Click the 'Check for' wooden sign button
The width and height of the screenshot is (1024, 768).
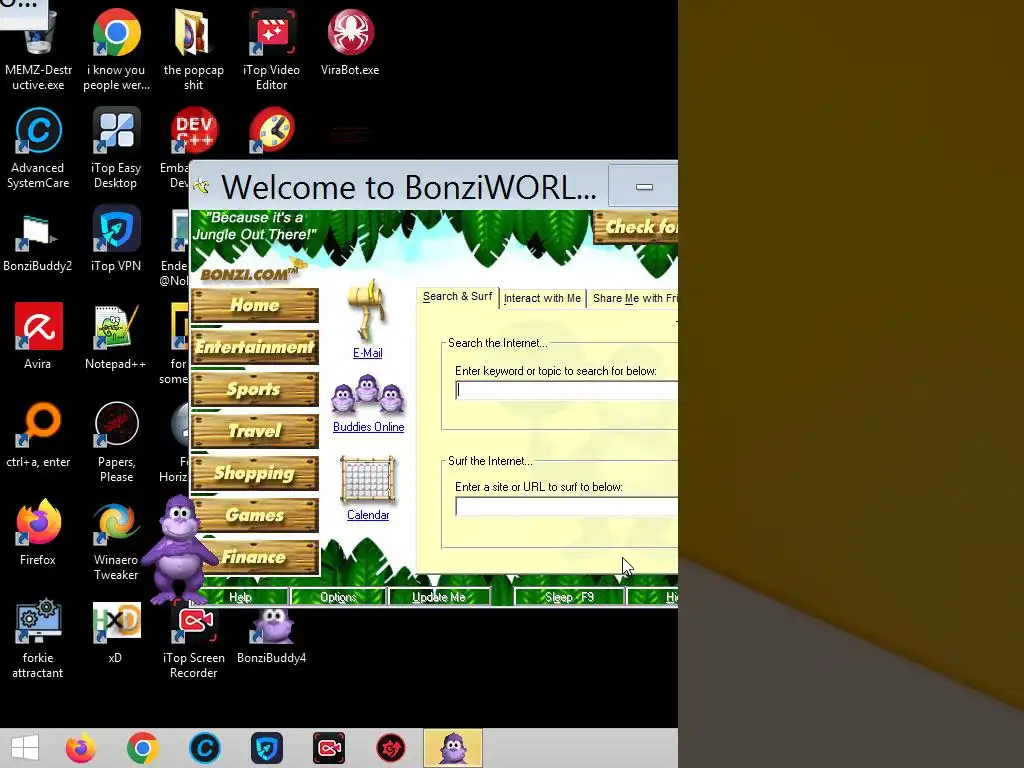point(635,227)
